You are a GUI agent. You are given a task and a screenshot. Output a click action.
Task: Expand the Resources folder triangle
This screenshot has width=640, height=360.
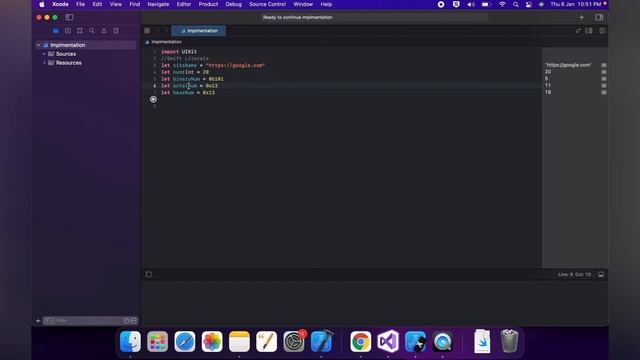[44, 63]
